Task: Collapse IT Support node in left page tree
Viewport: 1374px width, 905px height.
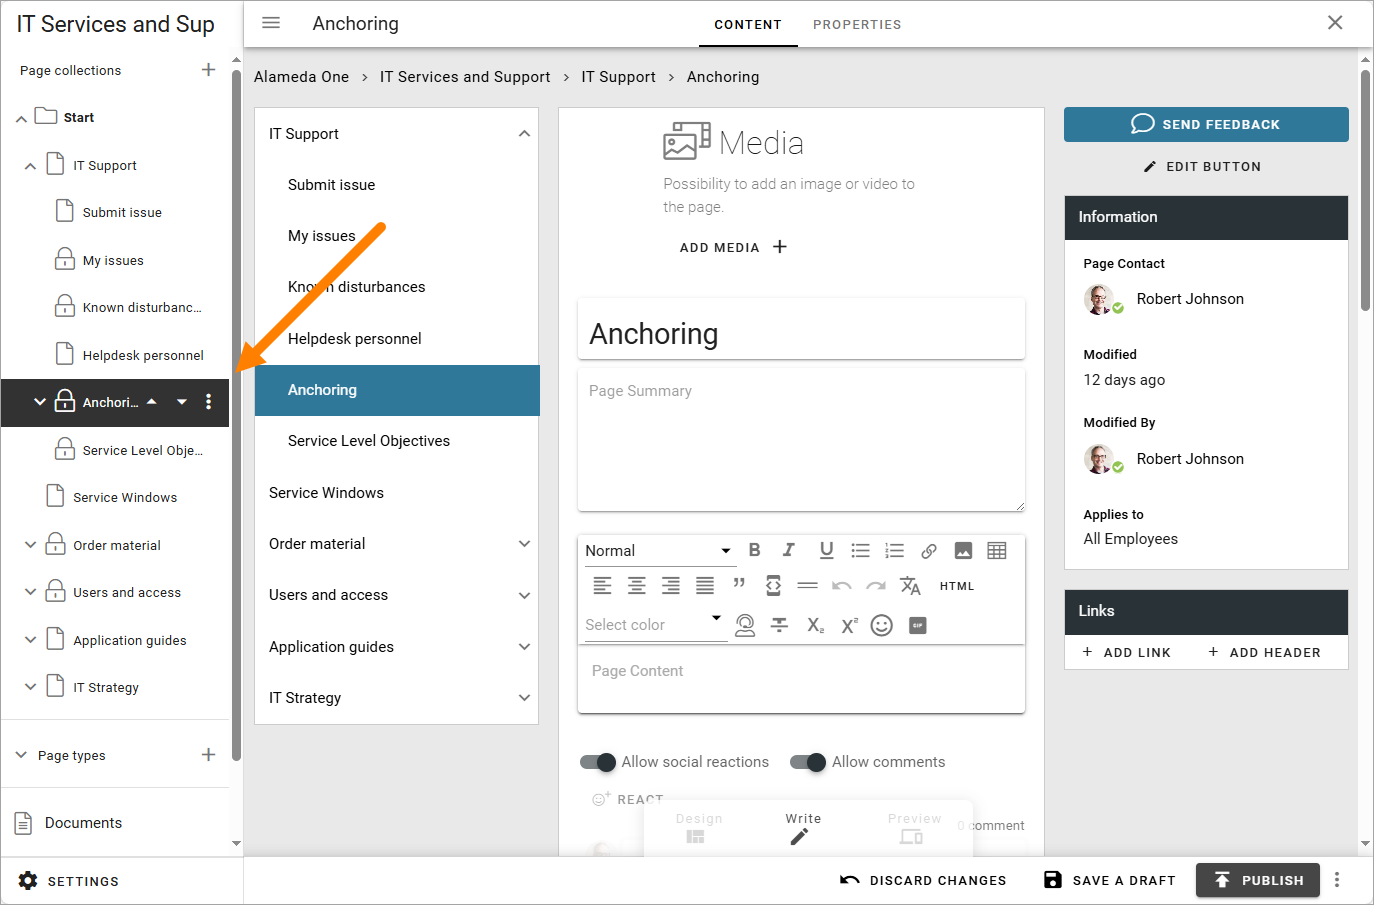Action: [x=30, y=166]
